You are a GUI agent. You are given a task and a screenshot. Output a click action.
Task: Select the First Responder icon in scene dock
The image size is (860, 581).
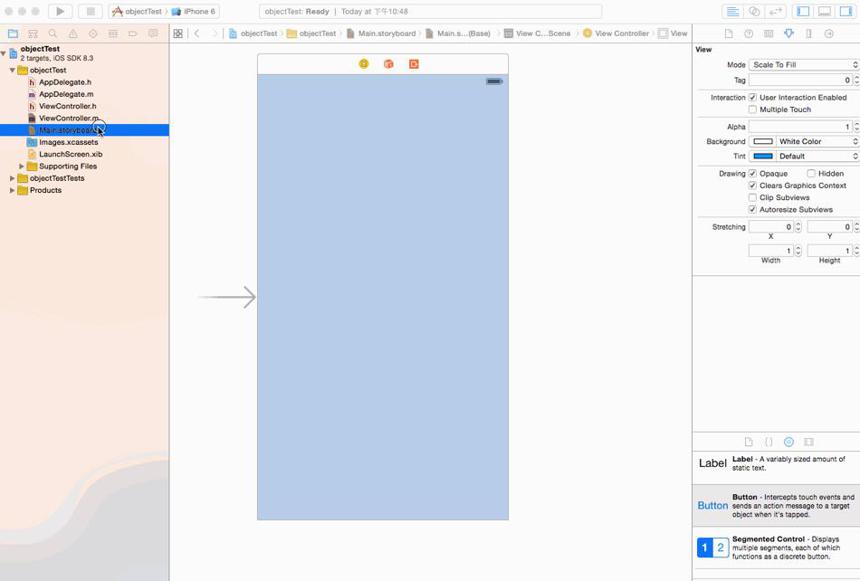click(388, 64)
